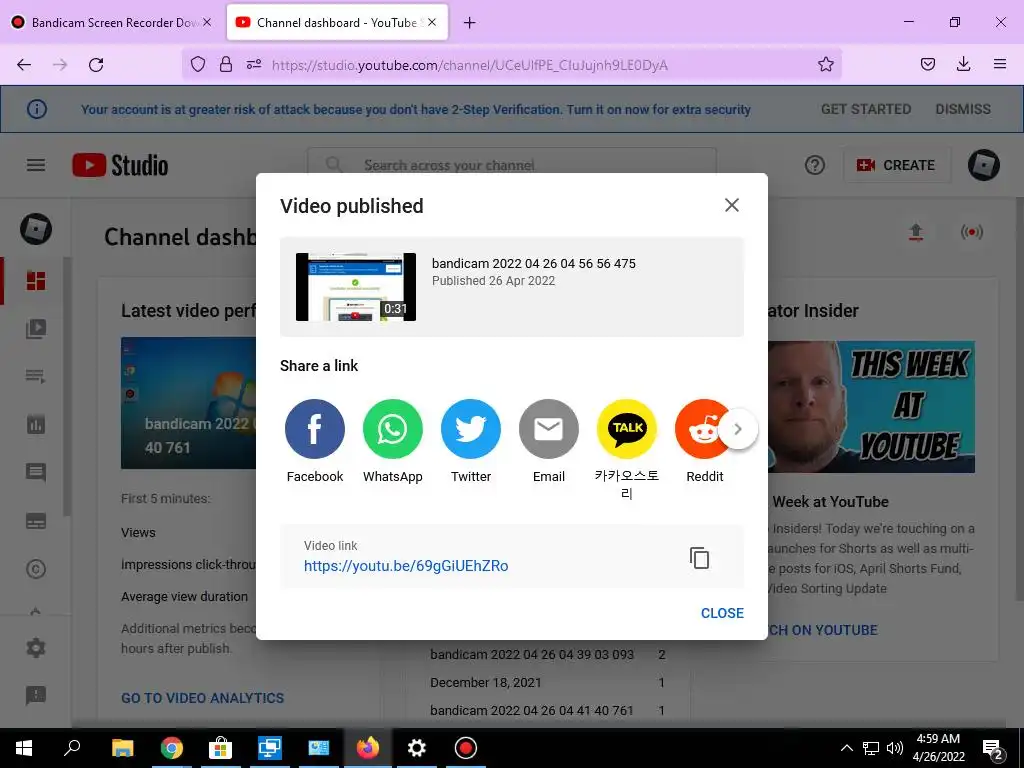Open the published video thumbnail
The image size is (1024, 768).
point(355,287)
